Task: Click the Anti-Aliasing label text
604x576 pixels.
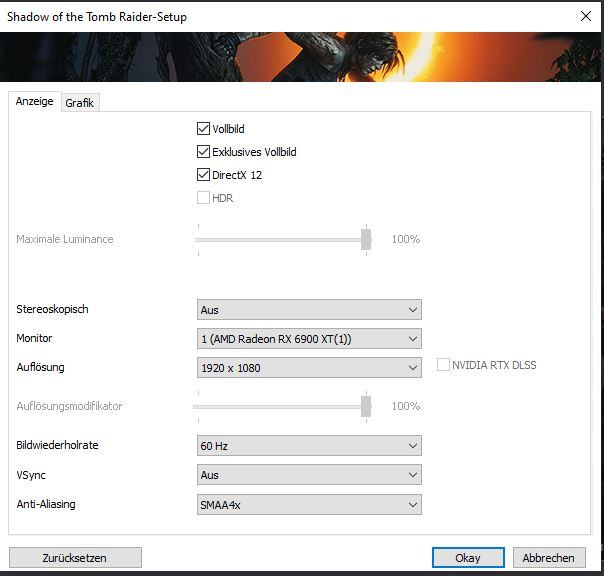Action: [46, 504]
